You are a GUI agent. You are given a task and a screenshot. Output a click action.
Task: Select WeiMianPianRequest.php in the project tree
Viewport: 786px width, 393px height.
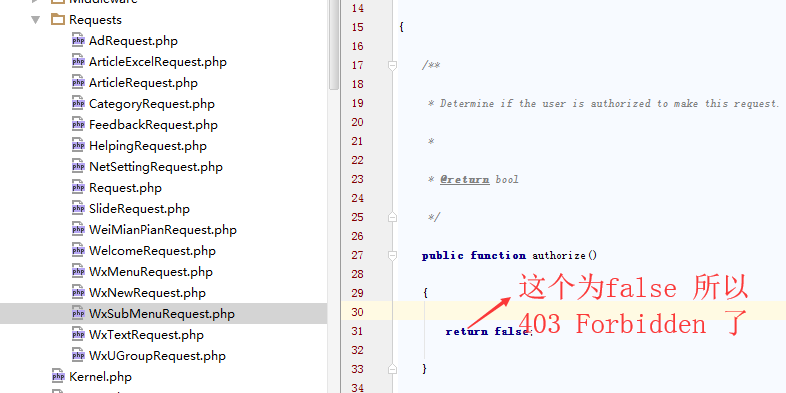tap(162, 230)
